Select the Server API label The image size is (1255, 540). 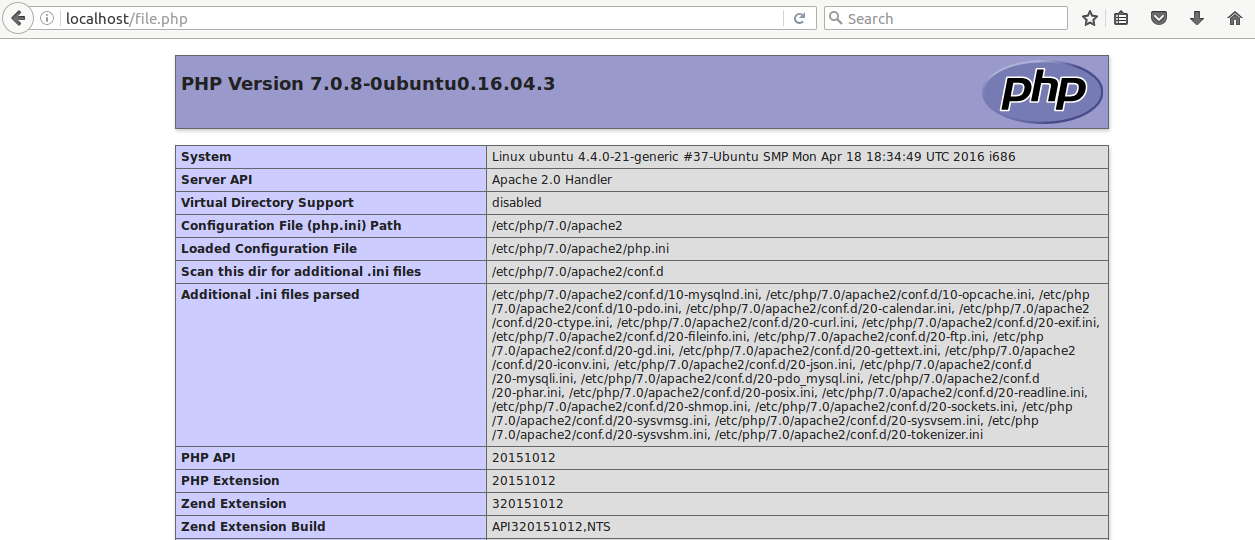(216, 180)
